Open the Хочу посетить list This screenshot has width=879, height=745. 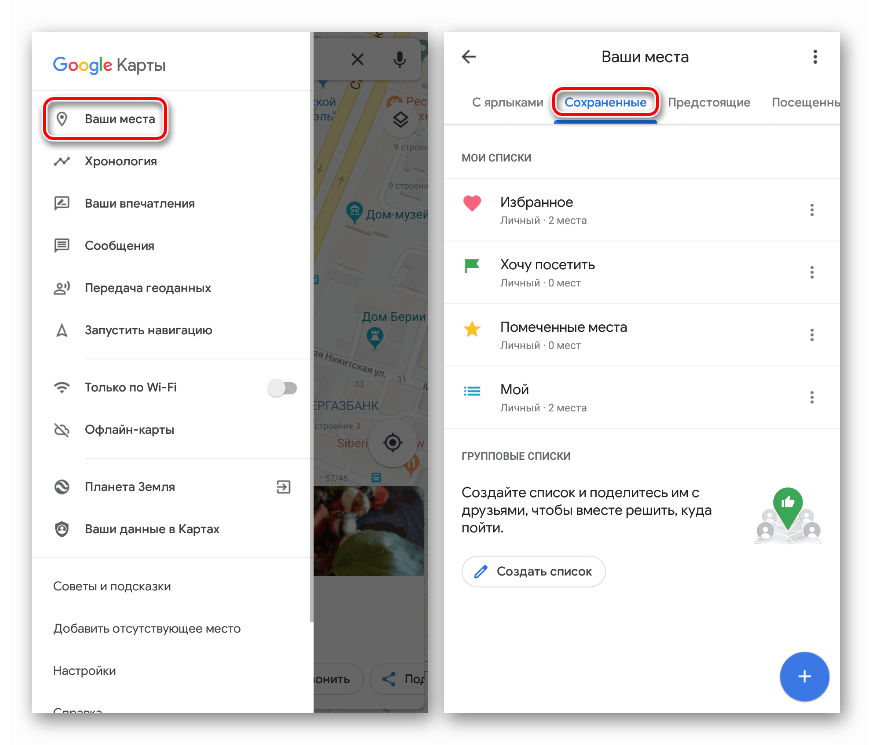pyautogui.click(x=642, y=273)
